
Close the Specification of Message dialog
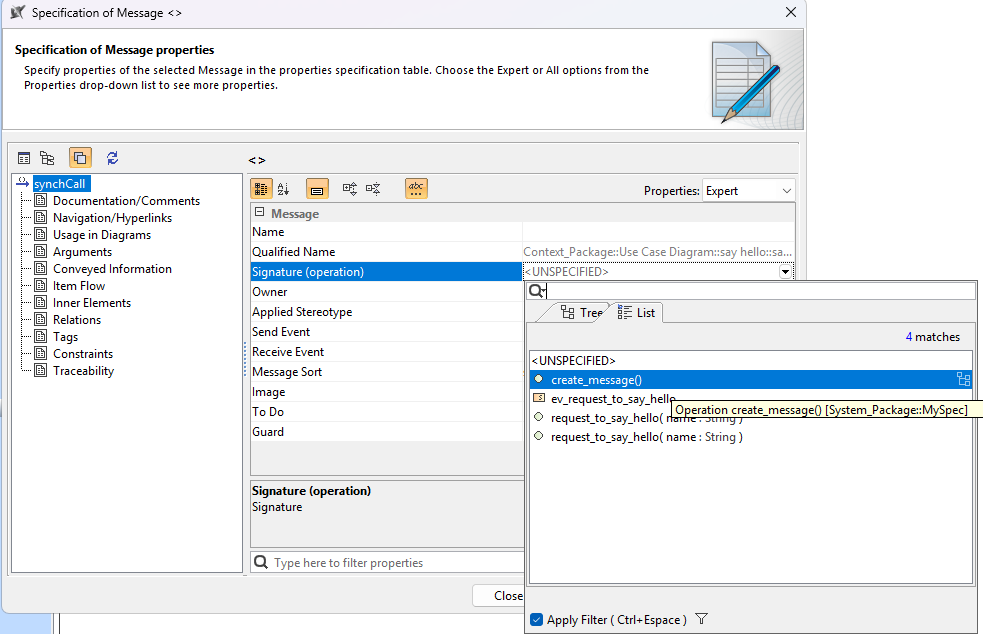click(x=791, y=13)
